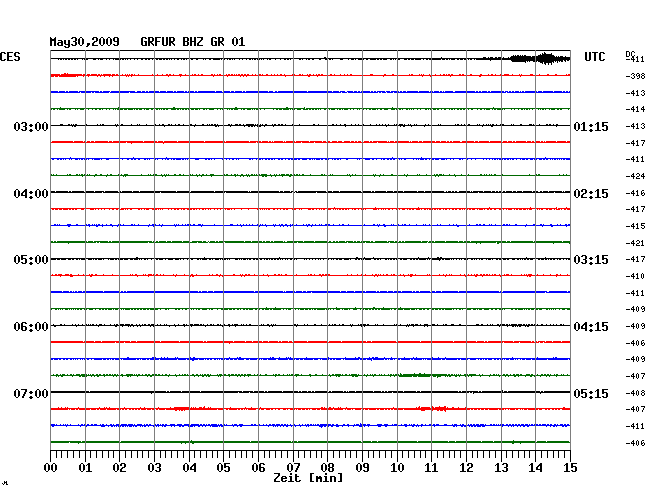Click the 03:15 UTC time label
The height and width of the screenshot is (494, 650).
591,260
